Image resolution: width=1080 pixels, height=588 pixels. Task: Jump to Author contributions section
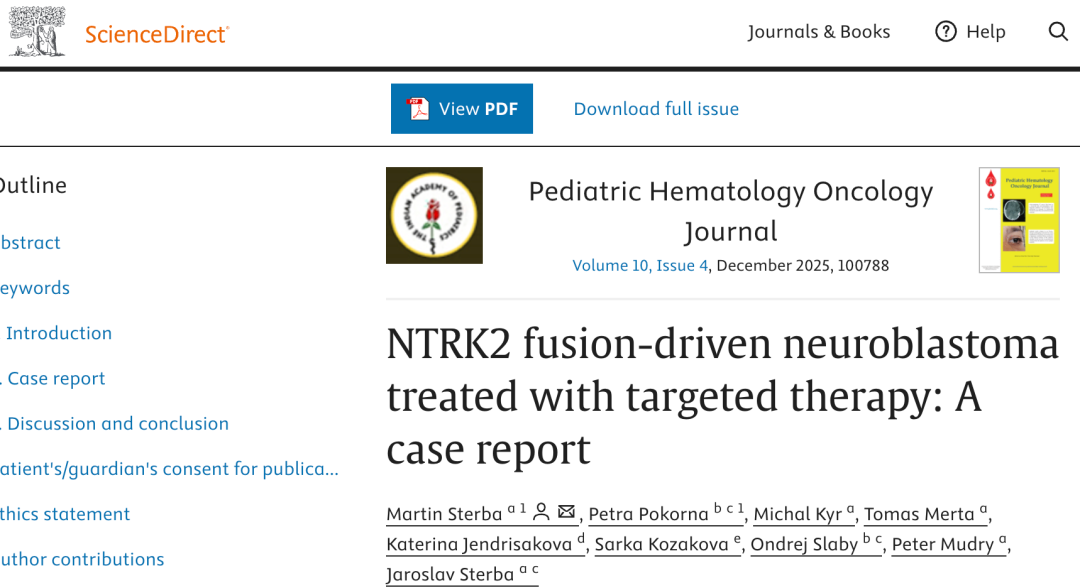click(82, 559)
